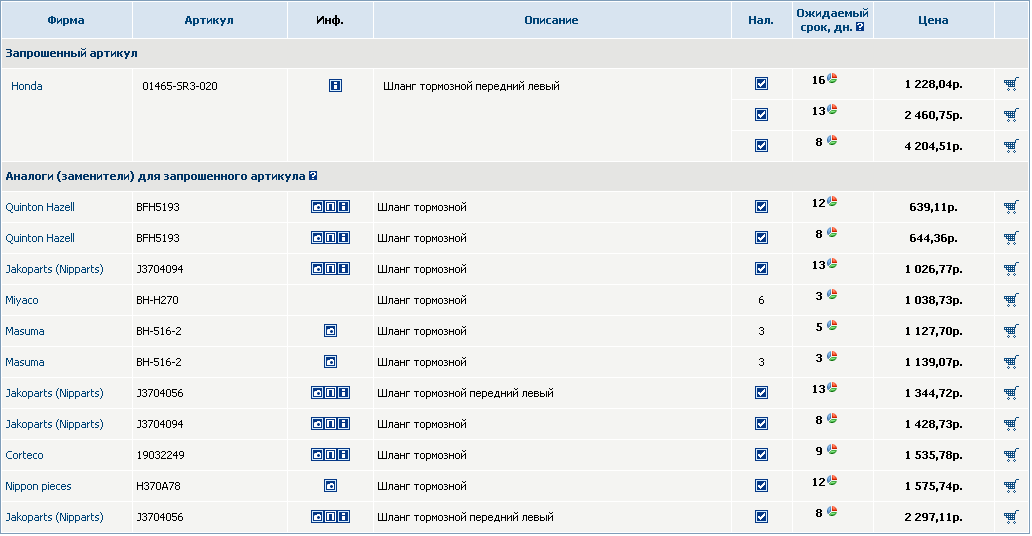Open help icon next to 'Ожидаемый срок, дн.'
Image resolution: width=1032 pixels, height=536 pixels.
(860, 28)
